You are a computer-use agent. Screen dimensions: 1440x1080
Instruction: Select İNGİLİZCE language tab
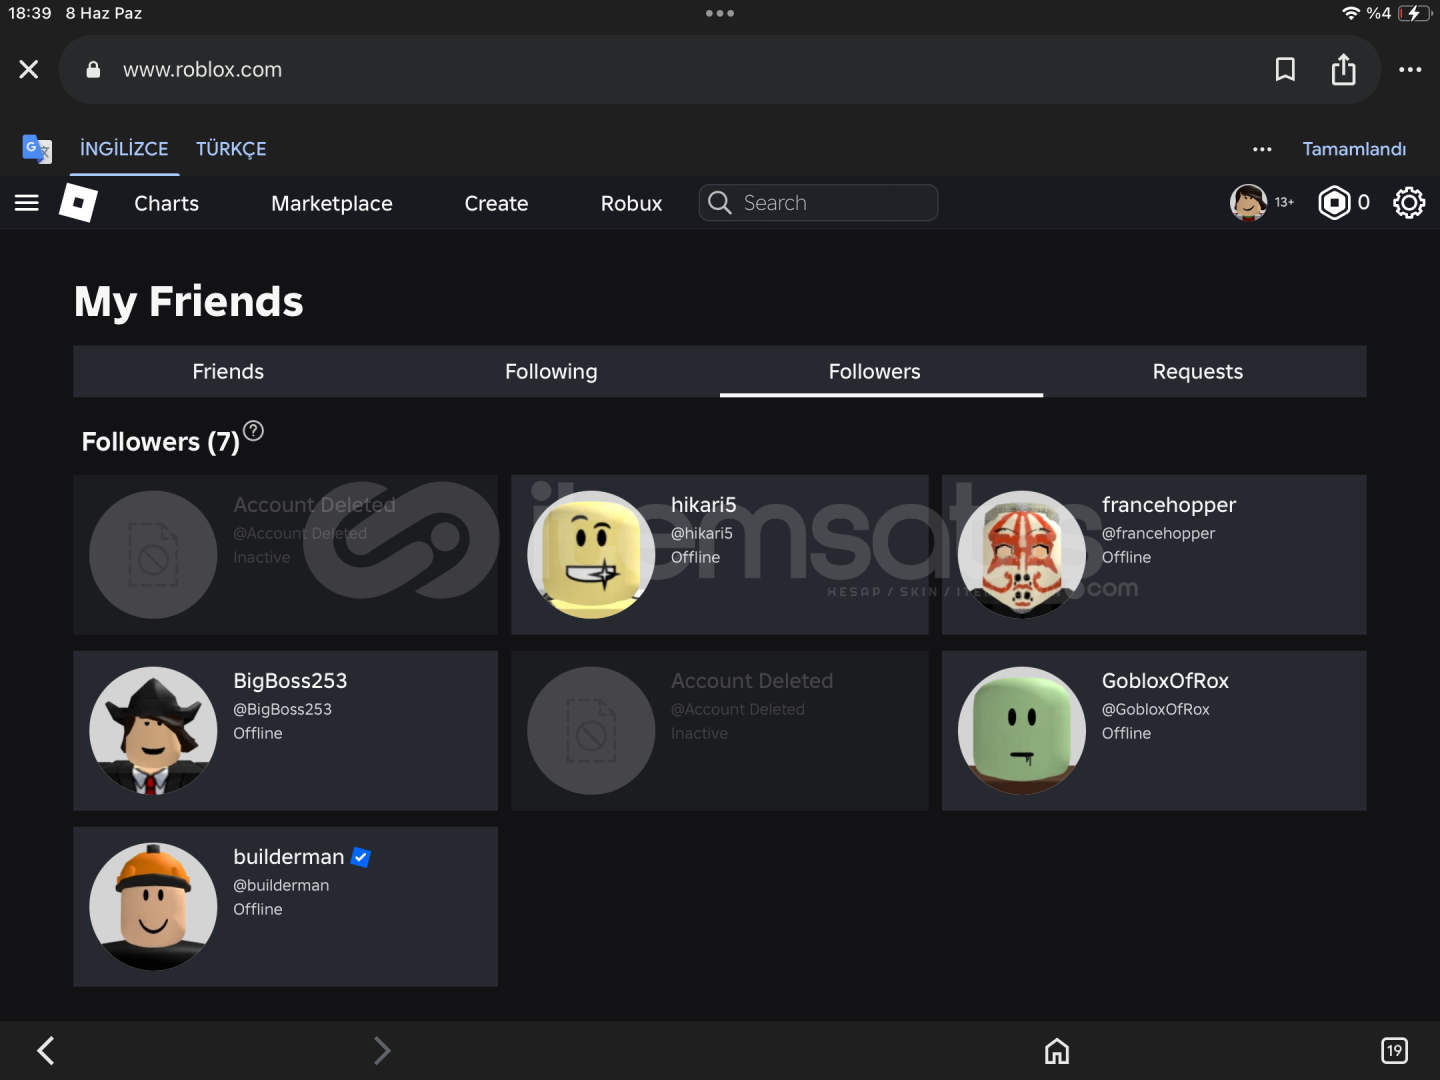124,149
